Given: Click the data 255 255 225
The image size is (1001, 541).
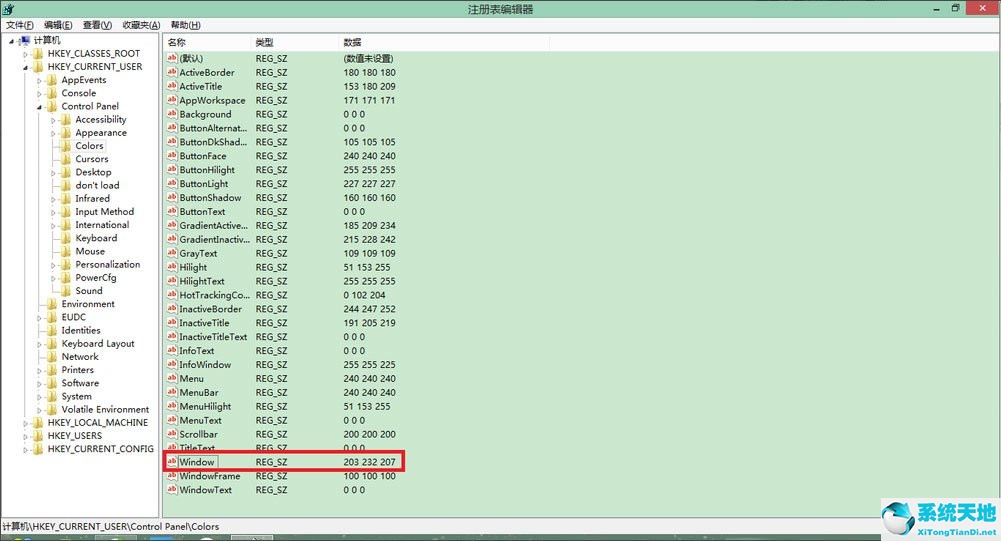Looking at the screenshot, I should click(x=370, y=365).
